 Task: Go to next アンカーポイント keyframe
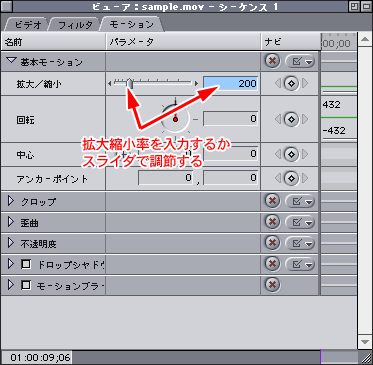305,178
